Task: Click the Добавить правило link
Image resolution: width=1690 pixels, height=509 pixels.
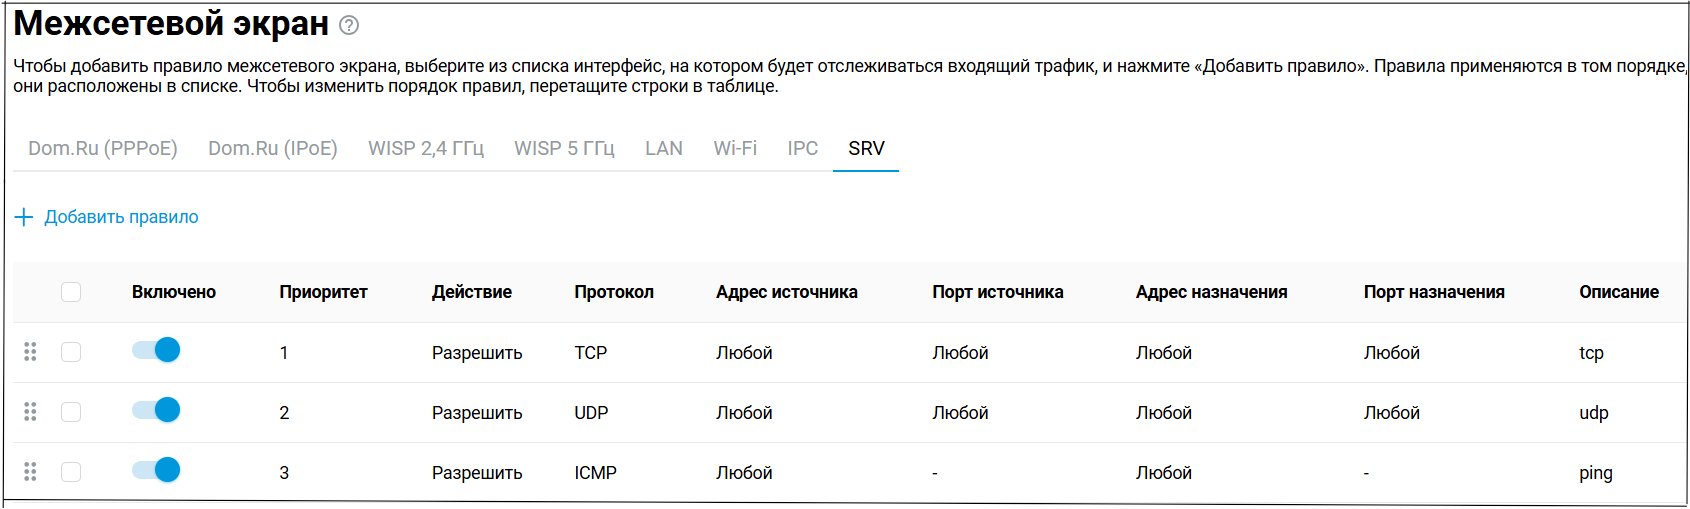Action: point(121,217)
